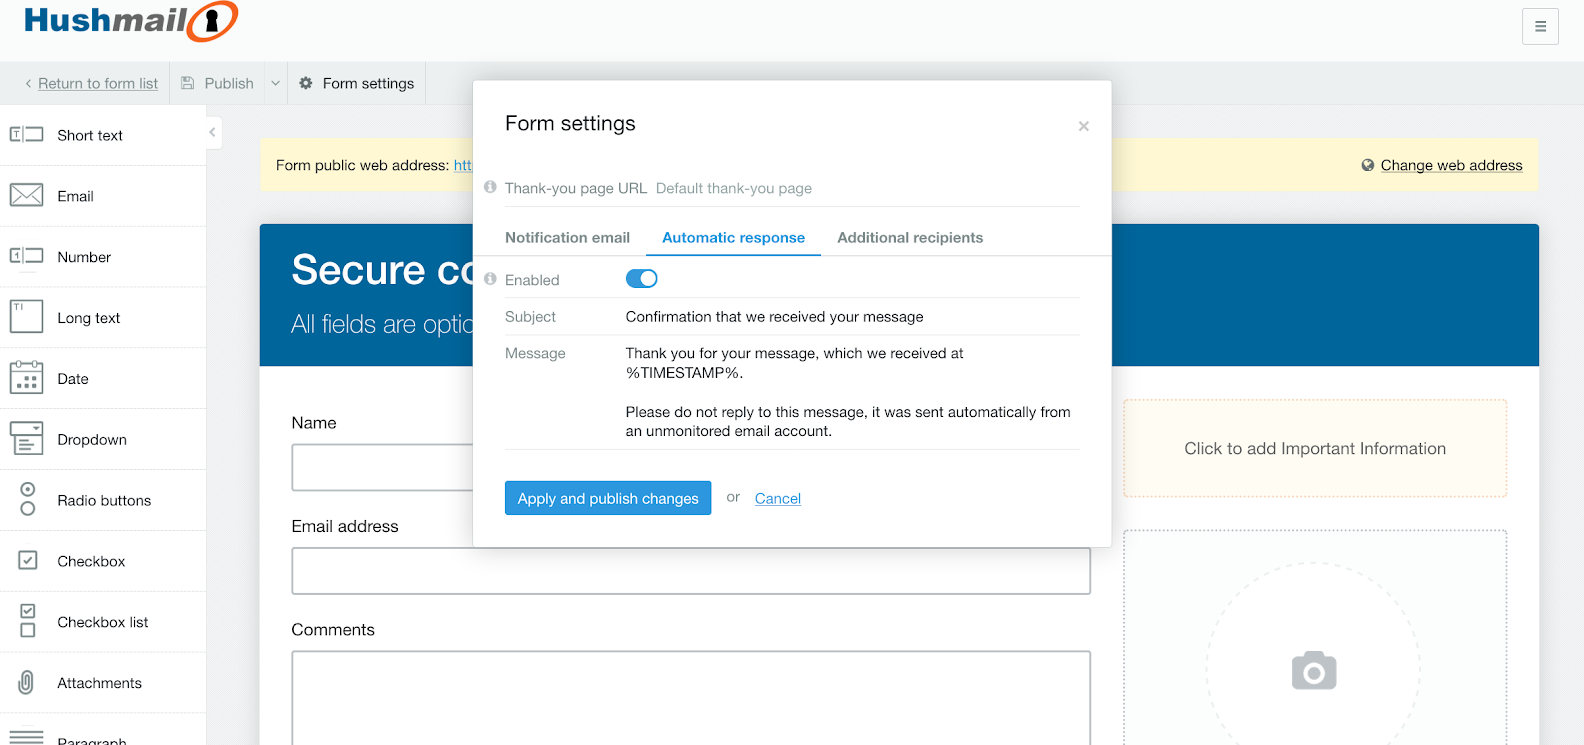The height and width of the screenshot is (745, 1584).
Task: Click into the Email address input field
Action: coord(691,571)
